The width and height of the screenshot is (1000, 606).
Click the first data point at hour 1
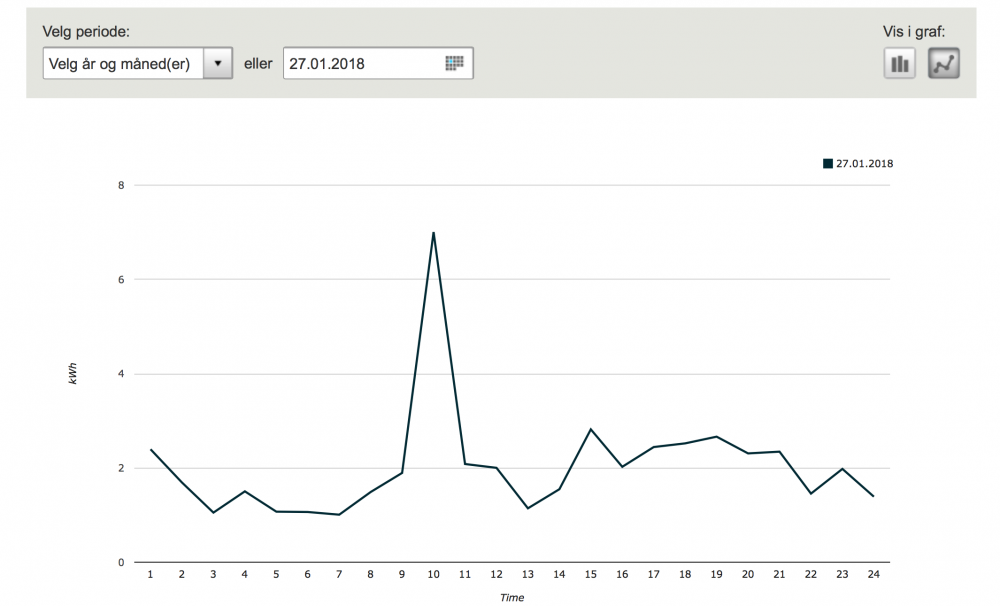click(150, 449)
